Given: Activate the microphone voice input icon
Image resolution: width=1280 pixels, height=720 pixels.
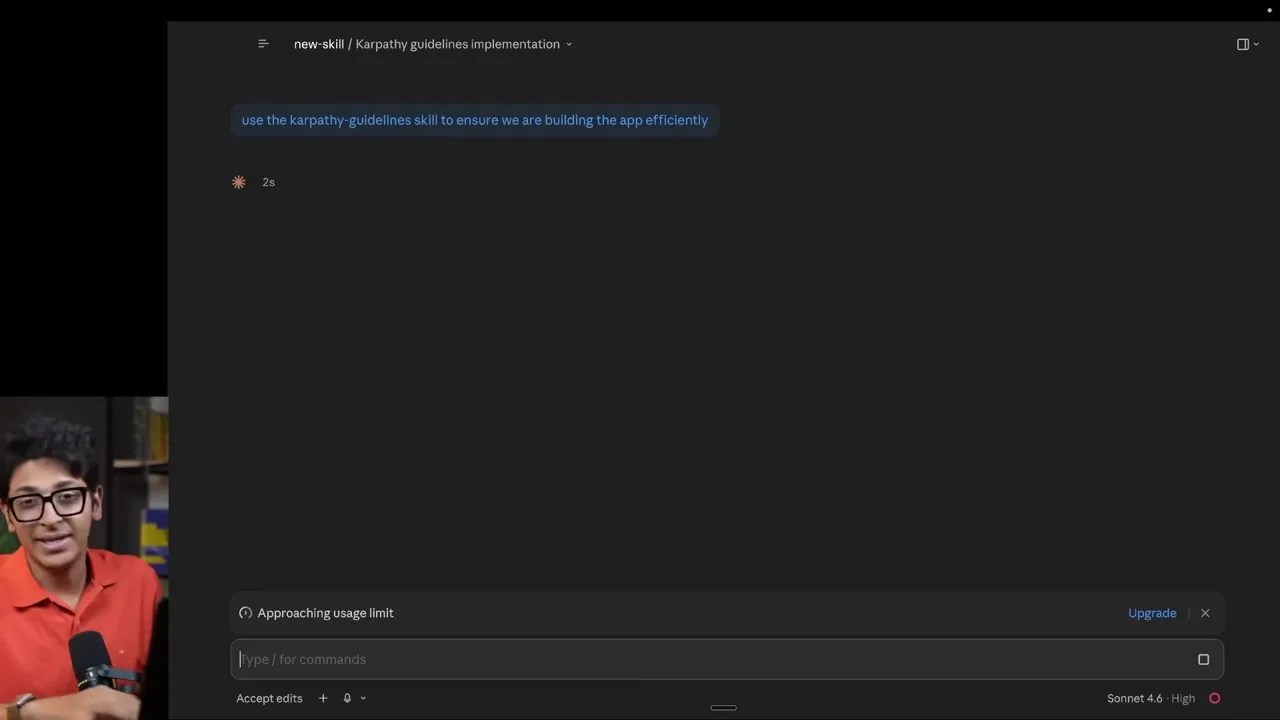Looking at the screenshot, I should [x=347, y=698].
